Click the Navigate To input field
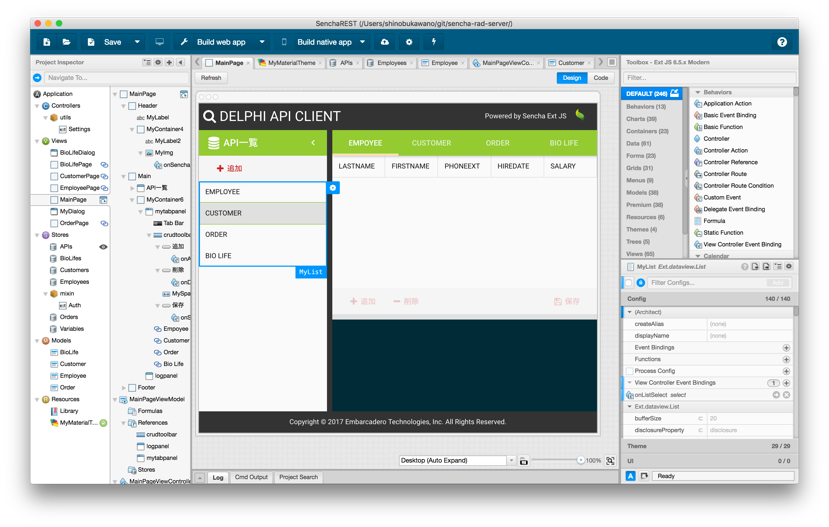 114,78
